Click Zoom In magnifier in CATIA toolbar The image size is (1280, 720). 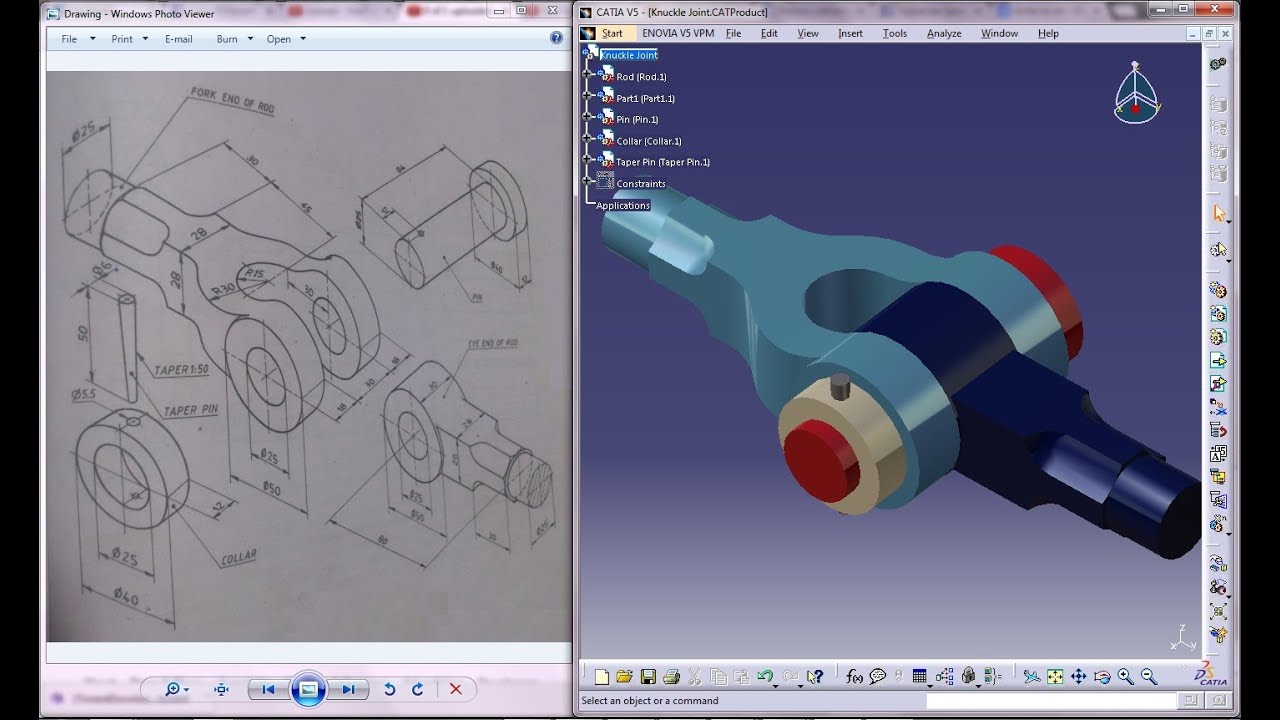coord(1125,677)
